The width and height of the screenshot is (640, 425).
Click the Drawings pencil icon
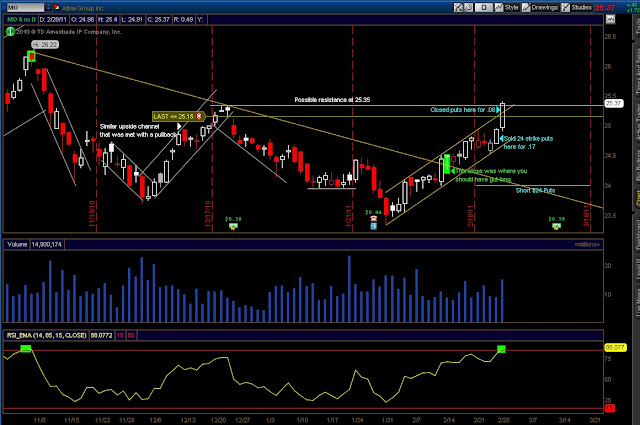click(x=526, y=7)
